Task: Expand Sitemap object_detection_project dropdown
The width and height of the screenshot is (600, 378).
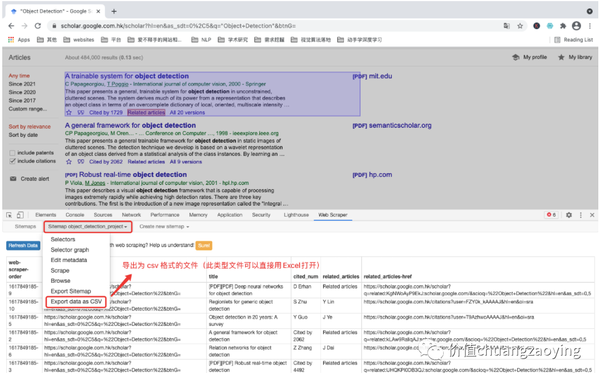Action: pyautogui.click(x=88, y=226)
